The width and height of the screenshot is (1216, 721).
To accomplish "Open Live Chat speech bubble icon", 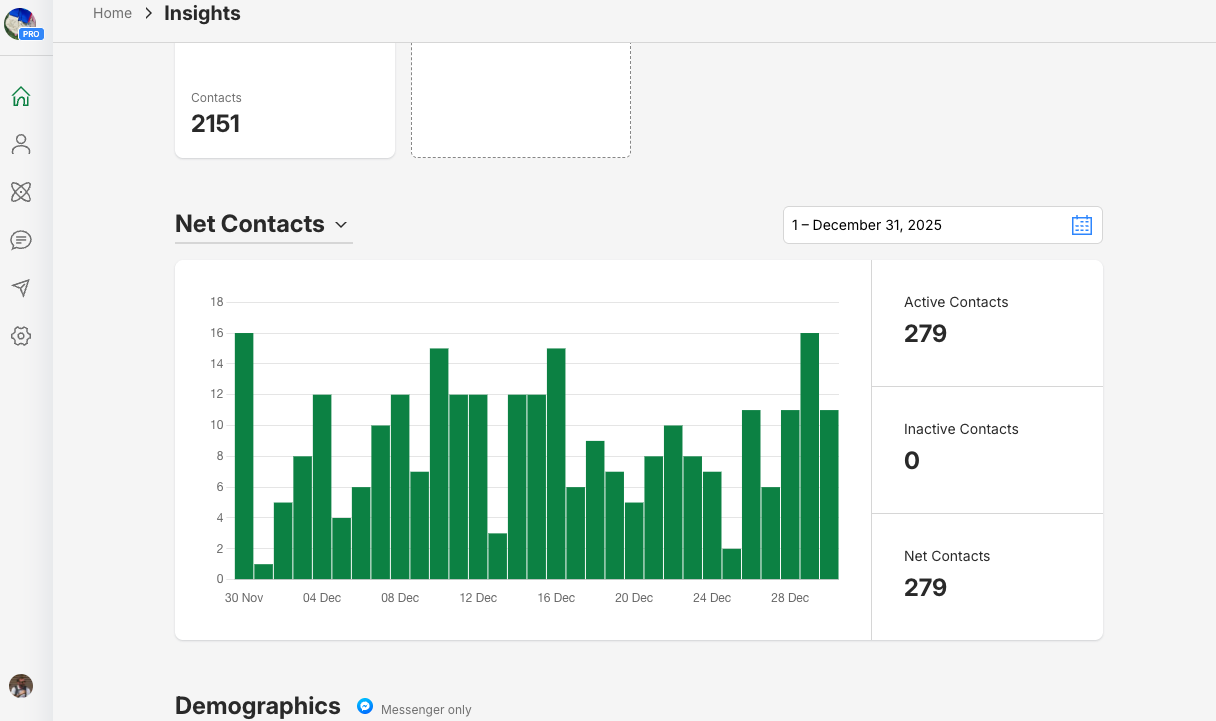I will click(21, 240).
